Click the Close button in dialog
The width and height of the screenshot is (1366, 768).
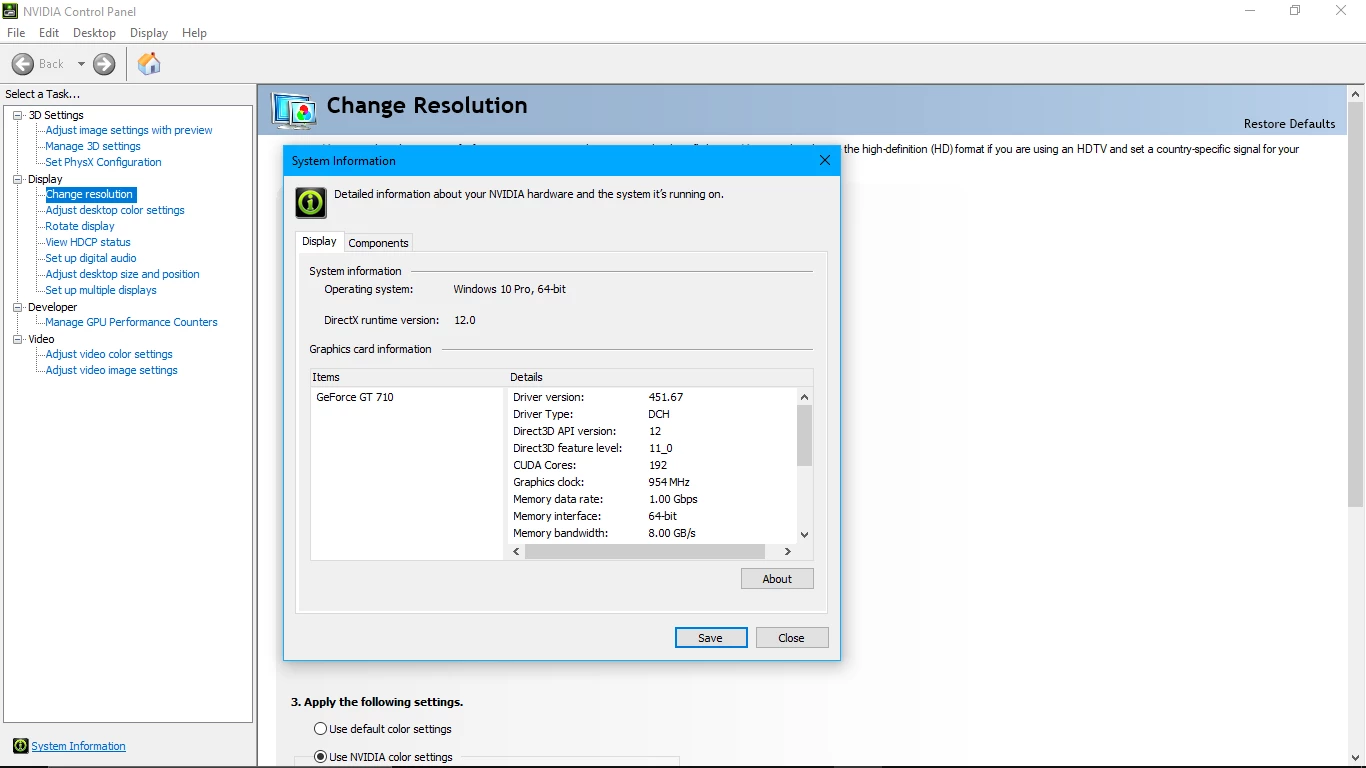click(x=792, y=638)
